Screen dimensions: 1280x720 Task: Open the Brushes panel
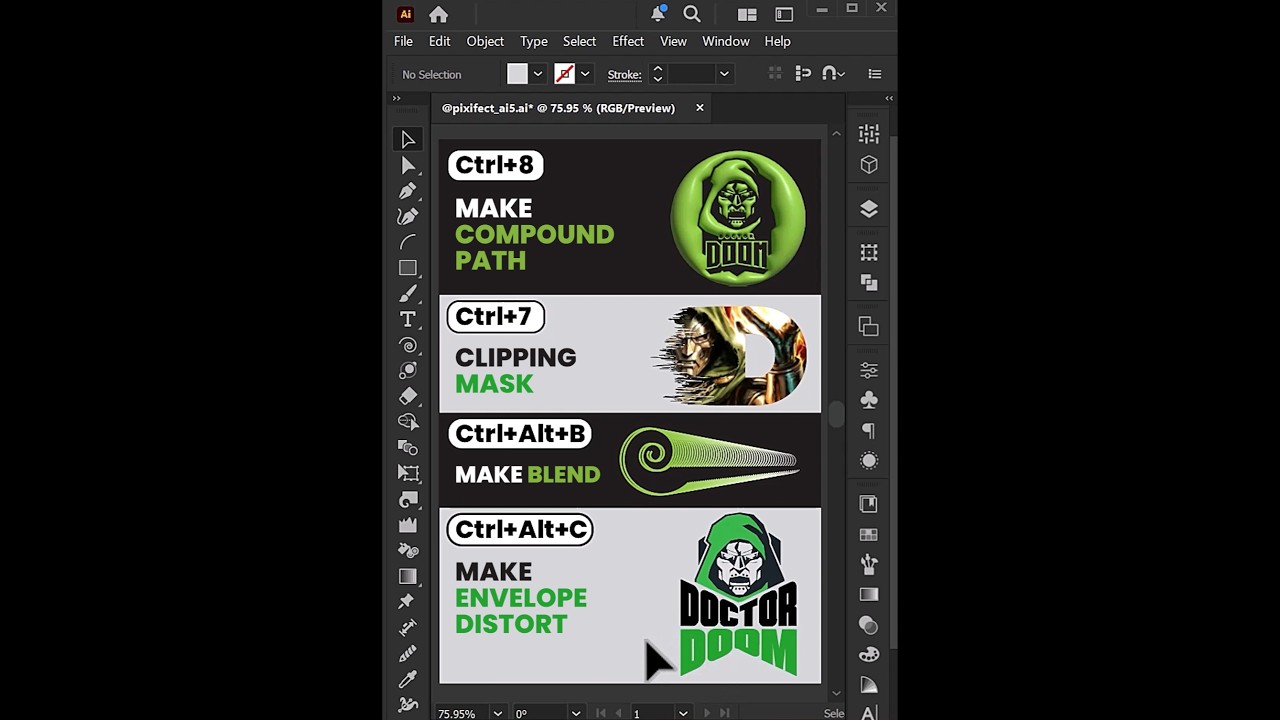click(x=869, y=565)
